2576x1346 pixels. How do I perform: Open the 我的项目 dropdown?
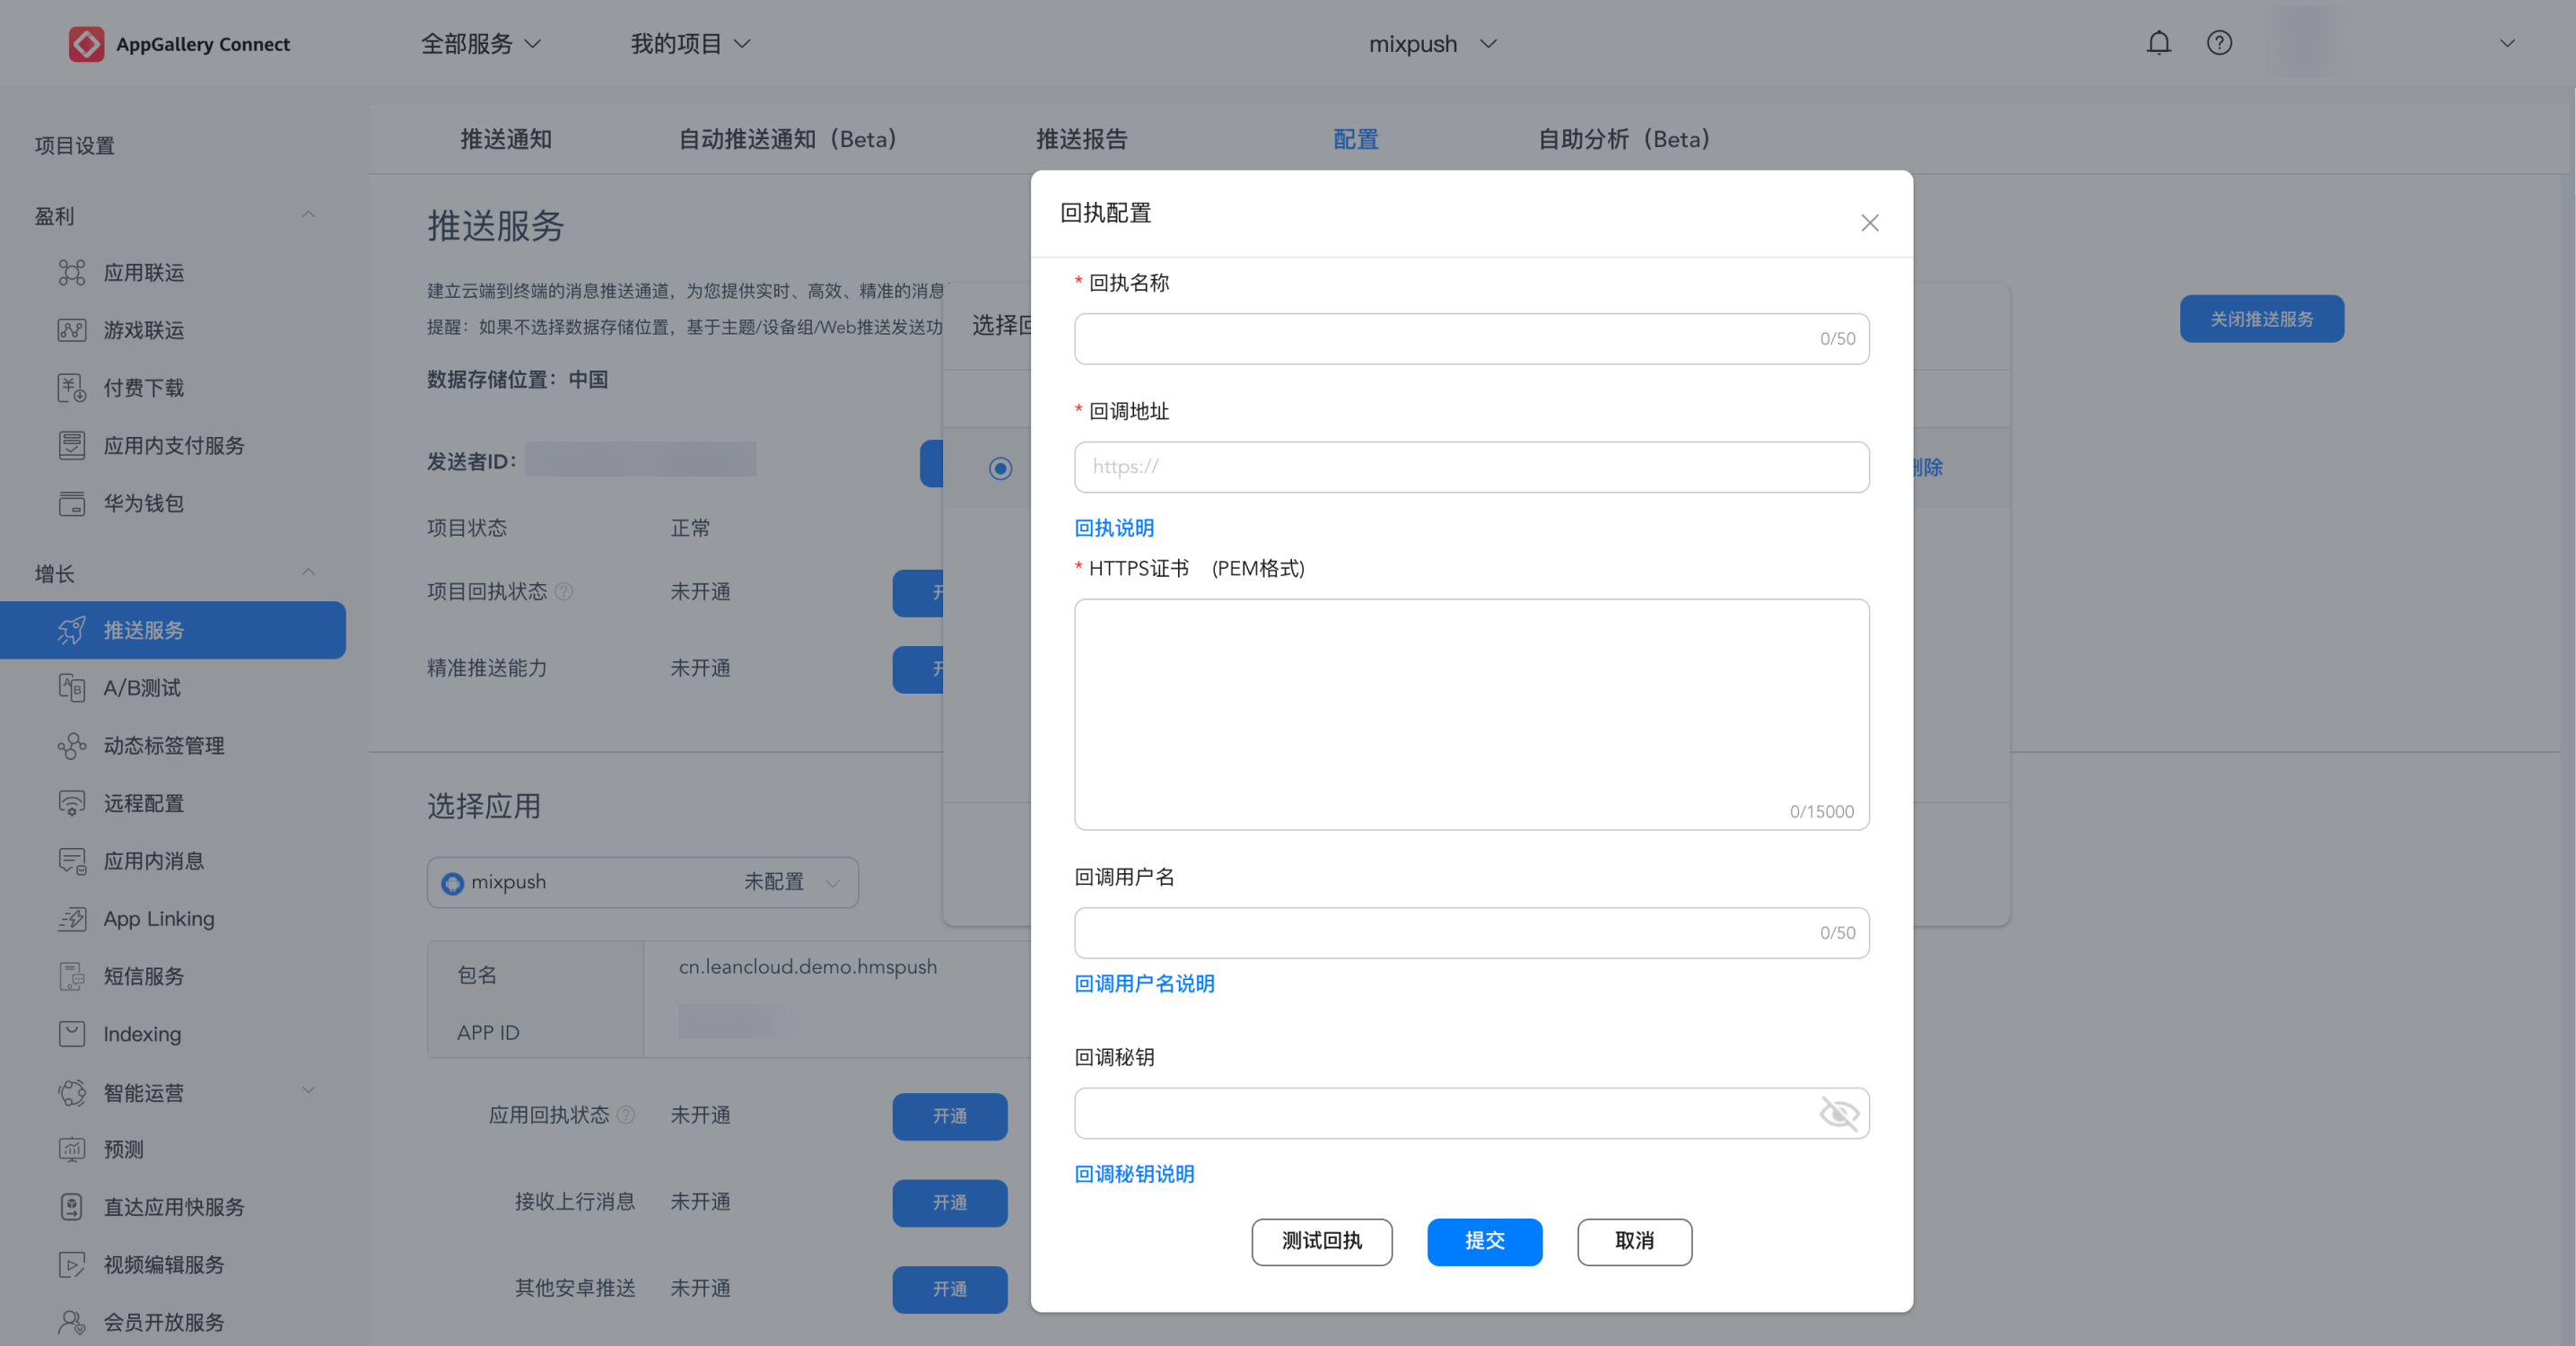point(691,44)
